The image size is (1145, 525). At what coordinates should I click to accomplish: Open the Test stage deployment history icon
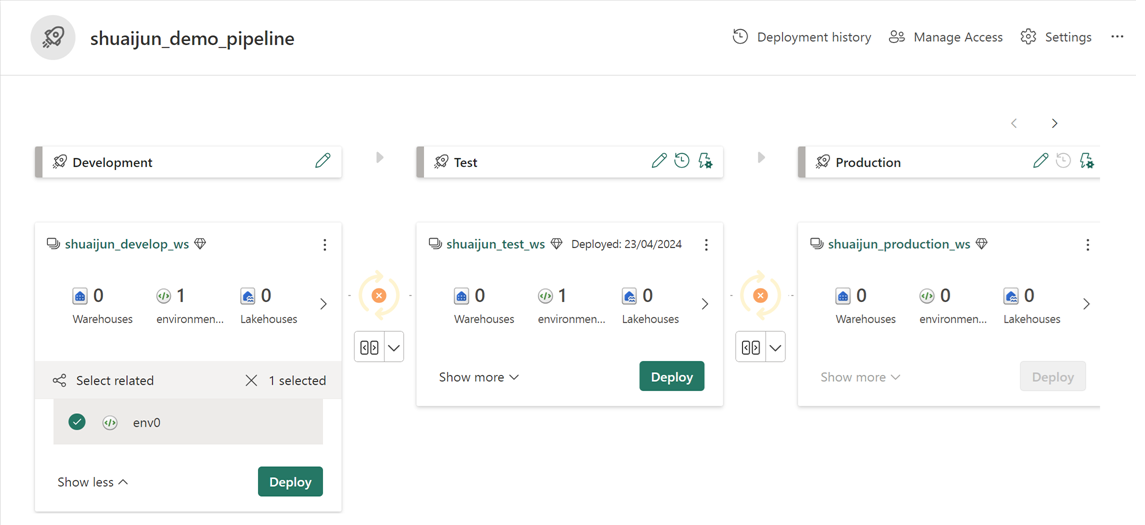[682, 161]
